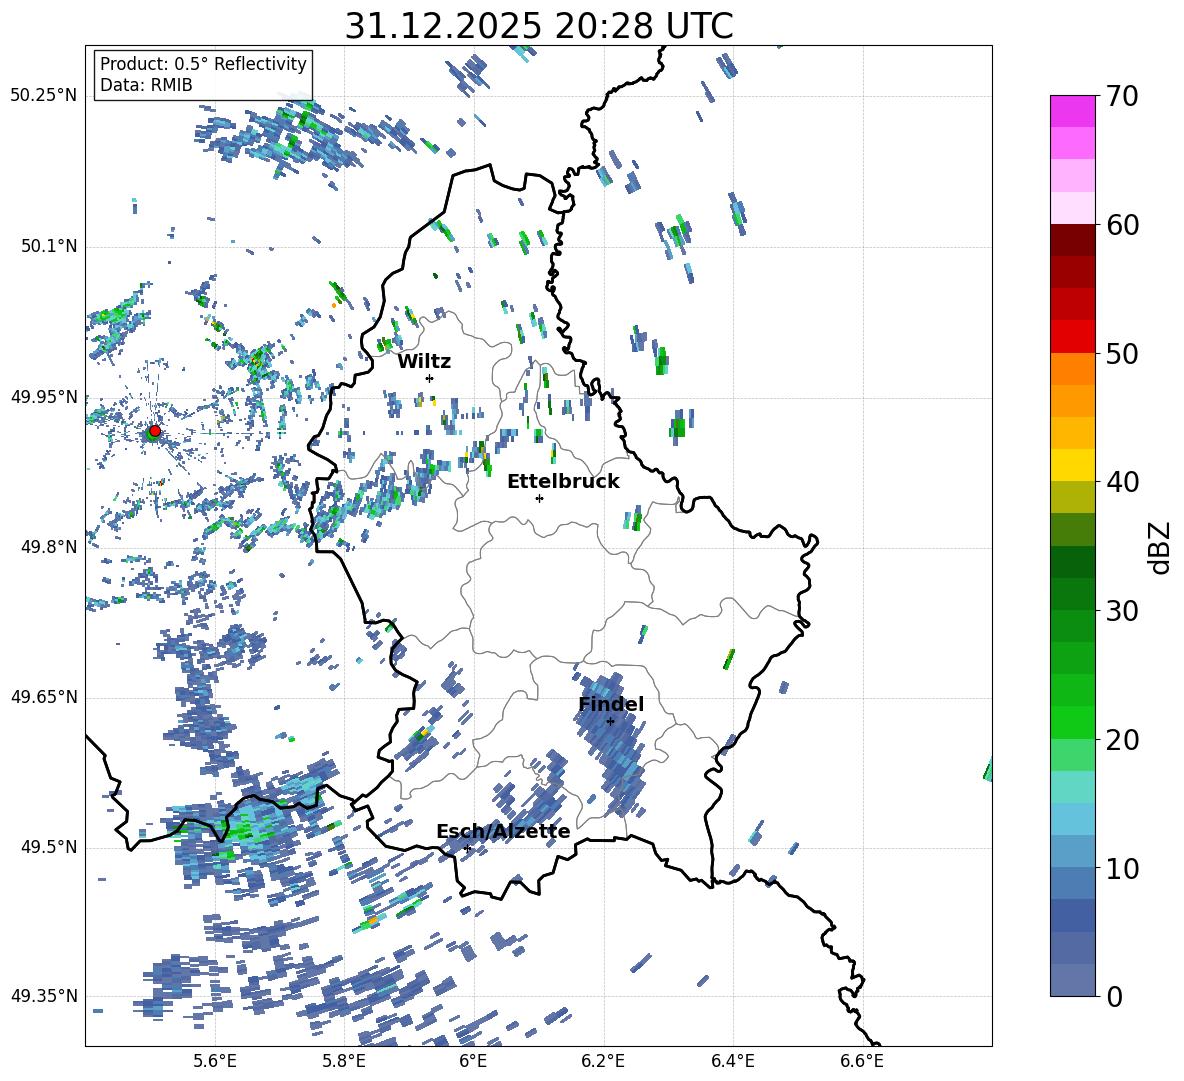Click the 0 value on the colorbar
The image size is (1184, 1081).
coord(1114,996)
